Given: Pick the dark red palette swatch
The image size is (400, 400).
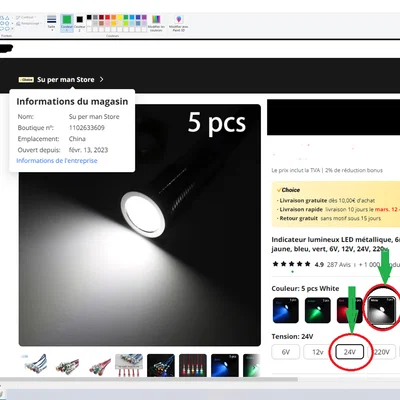Looking at the screenshot, I should click(101, 17).
